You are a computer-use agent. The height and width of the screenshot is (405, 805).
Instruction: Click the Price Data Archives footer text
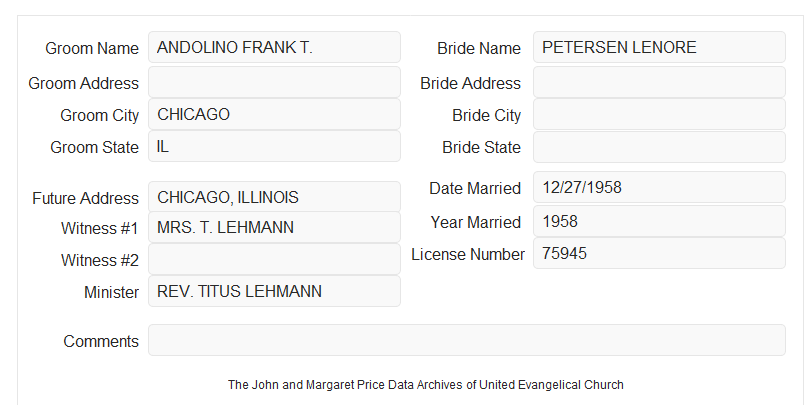click(426, 384)
